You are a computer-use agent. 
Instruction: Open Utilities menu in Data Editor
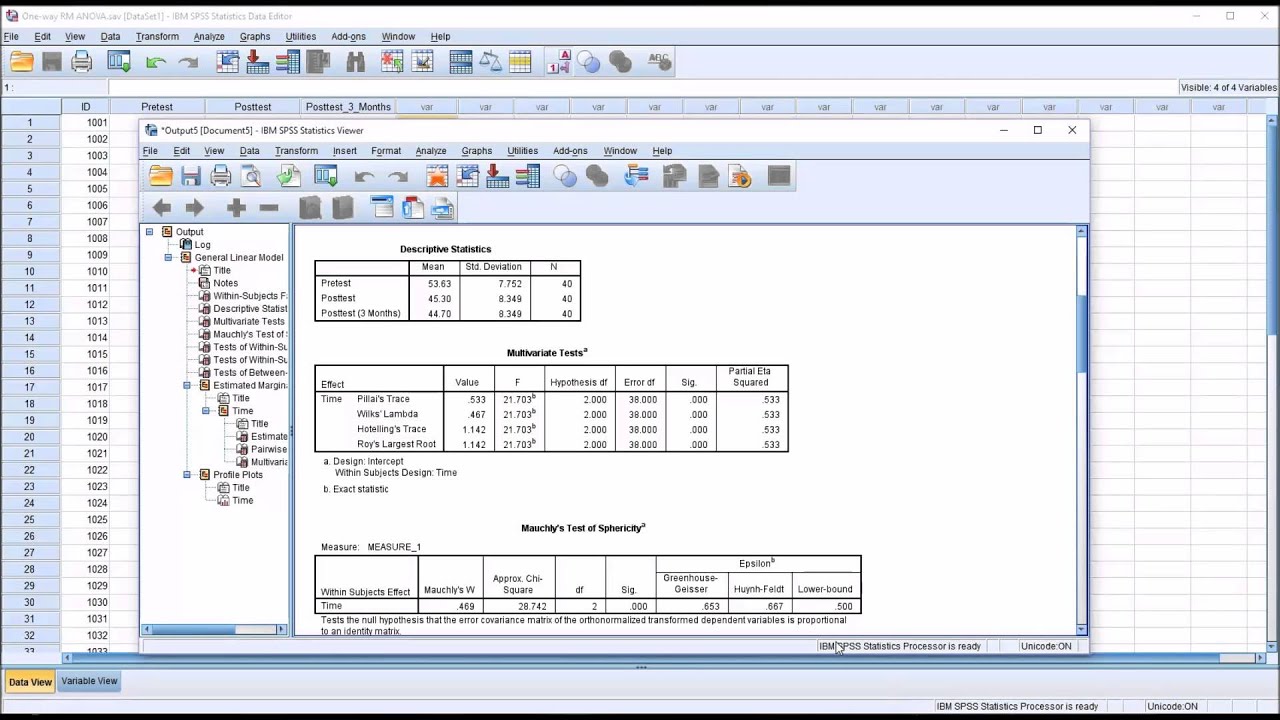[x=301, y=37]
